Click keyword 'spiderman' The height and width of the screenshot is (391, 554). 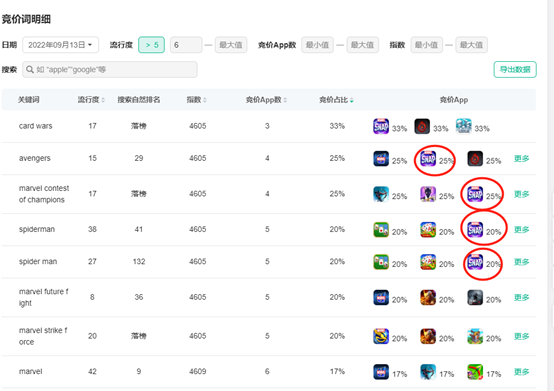37,229
